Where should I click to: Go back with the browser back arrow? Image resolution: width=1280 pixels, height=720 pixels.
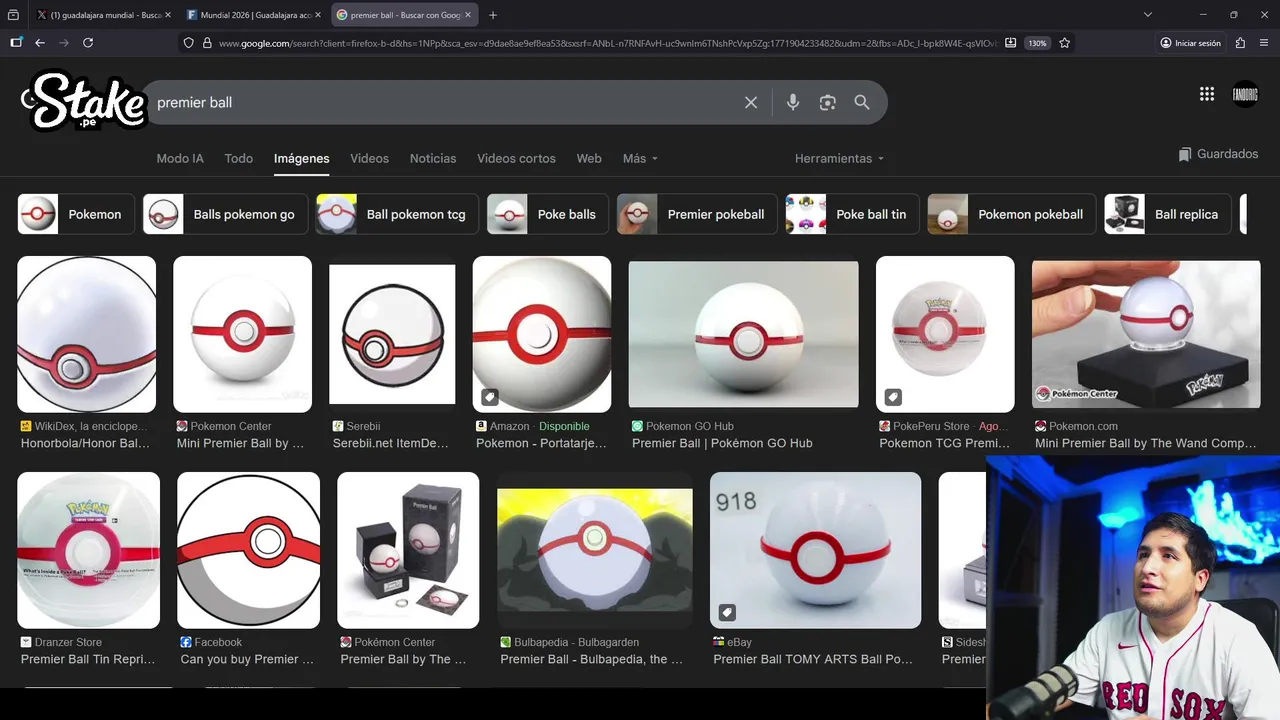[40, 43]
